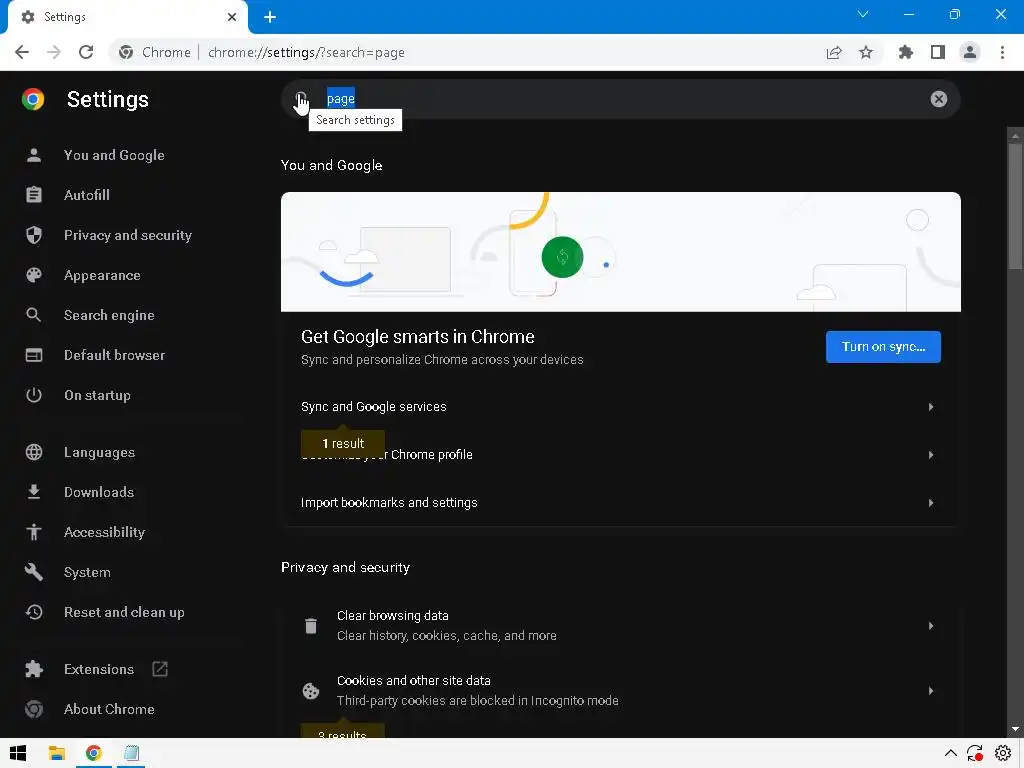Open Accessibility settings
Image resolution: width=1024 pixels, height=768 pixels.
tap(104, 532)
